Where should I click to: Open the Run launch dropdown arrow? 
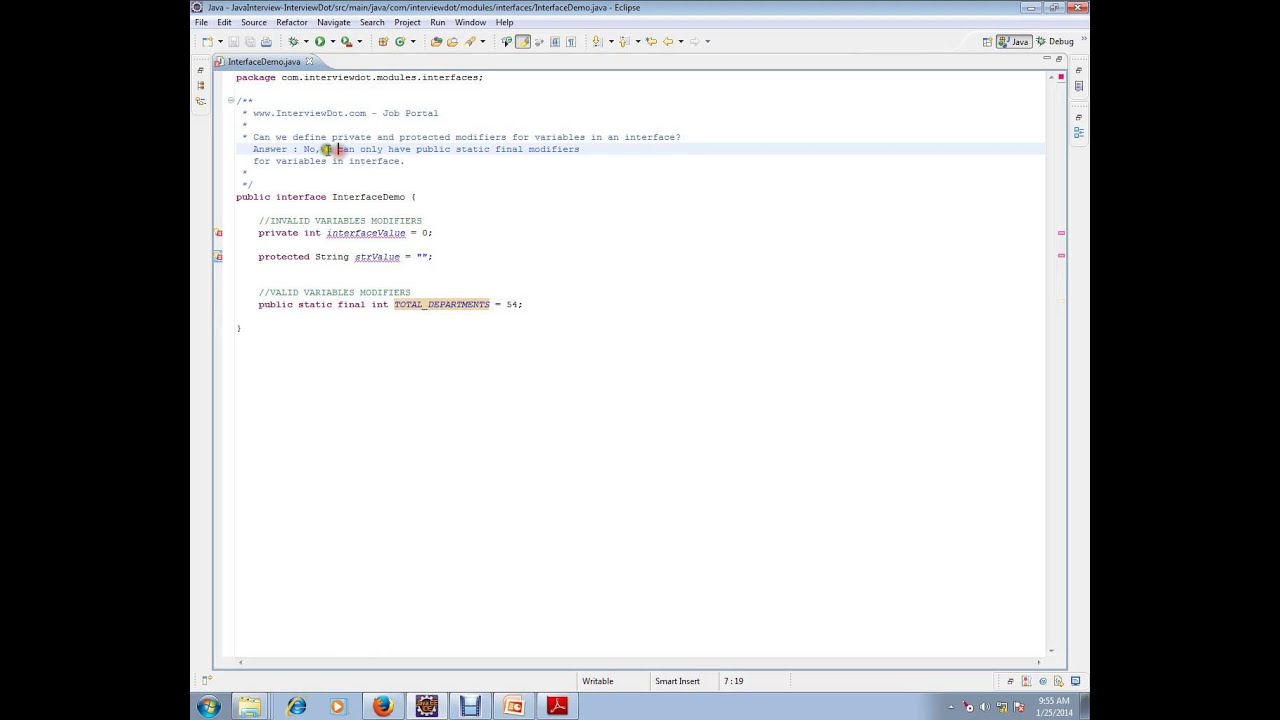[x=333, y=41]
